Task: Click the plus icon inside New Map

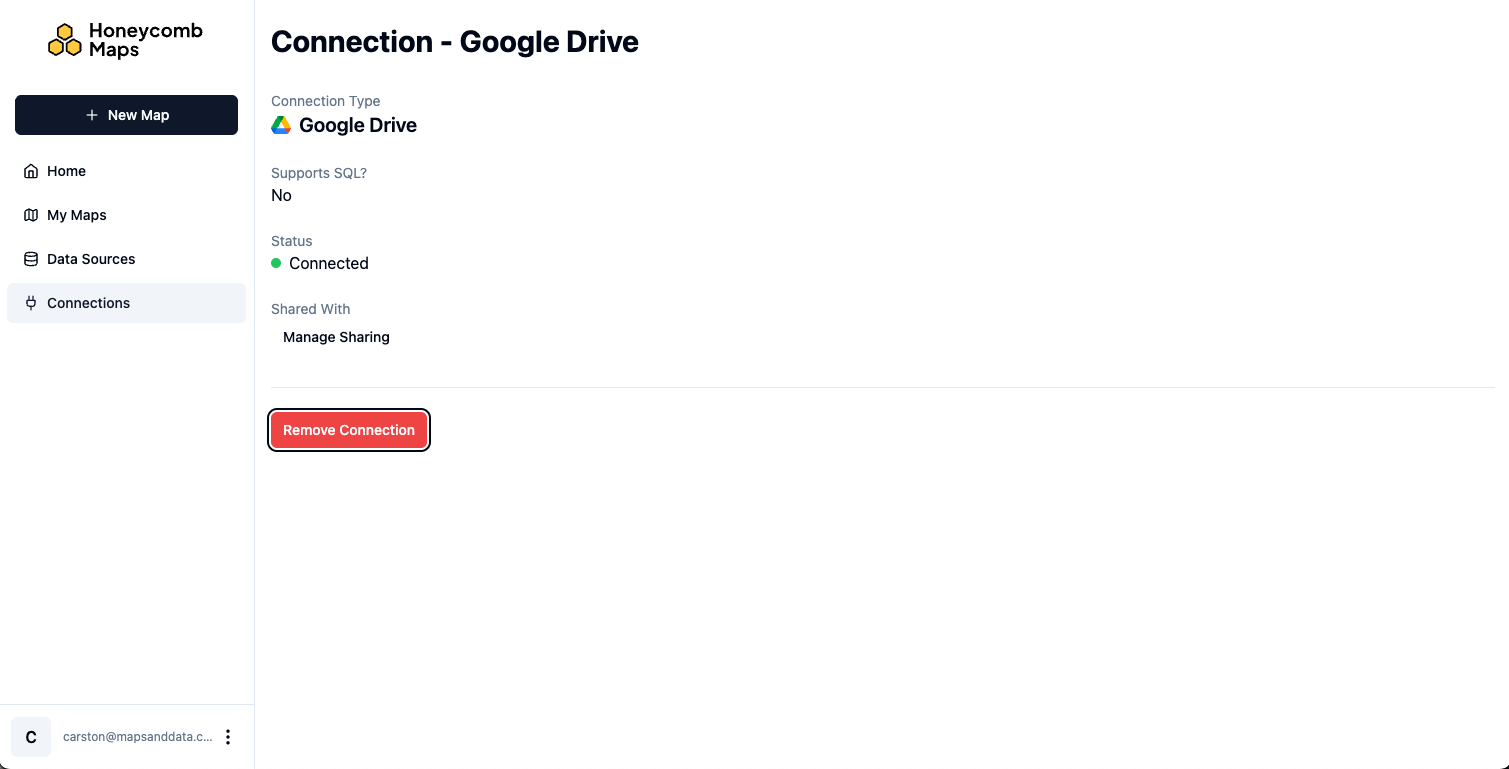Action: click(x=92, y=115)
